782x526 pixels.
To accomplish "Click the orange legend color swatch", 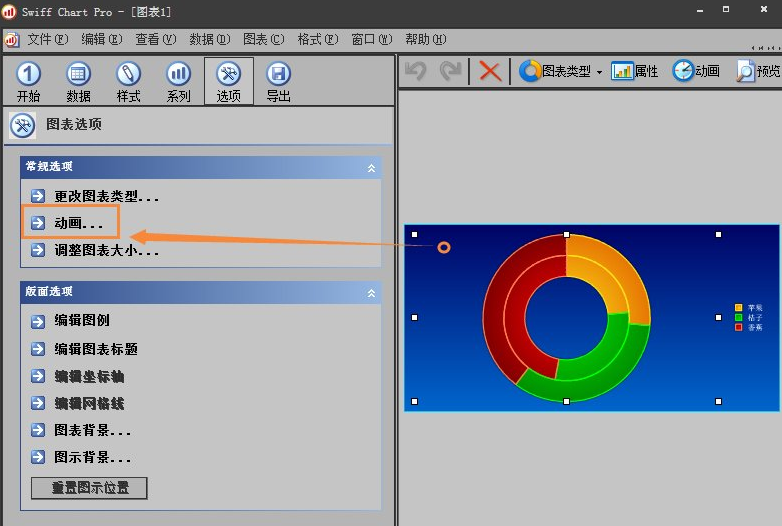I will pyautogui.click(x=739, y=308).
